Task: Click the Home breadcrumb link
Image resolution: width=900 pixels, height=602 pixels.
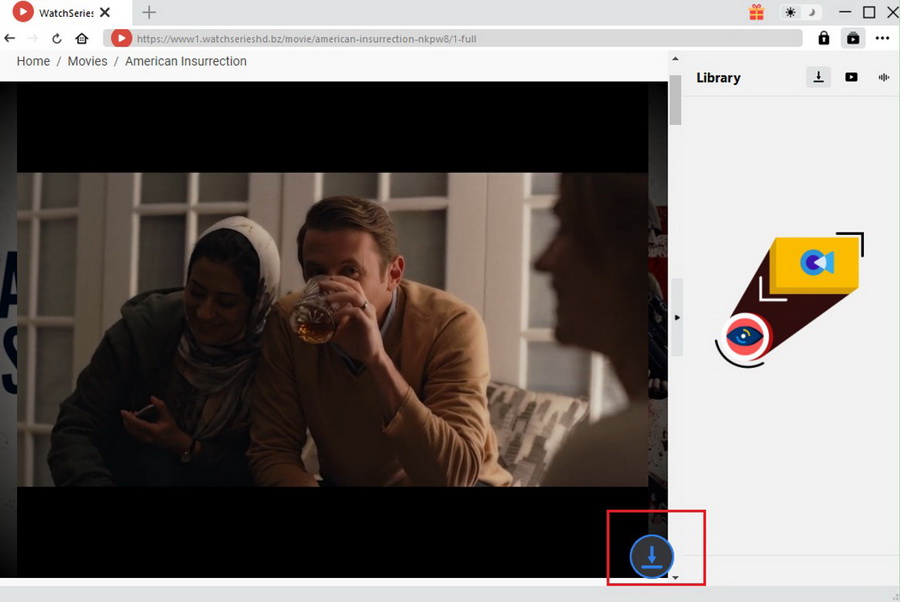Action: (x=33, y=61)
